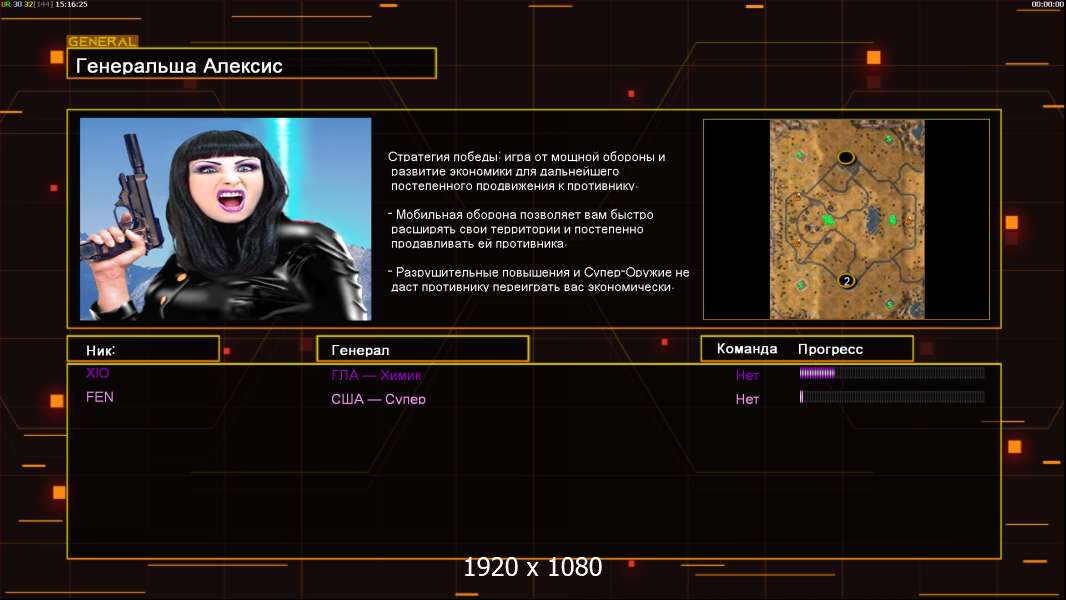
Task: Click start position marker 2 on minimap
Action: tap(846, 281)
